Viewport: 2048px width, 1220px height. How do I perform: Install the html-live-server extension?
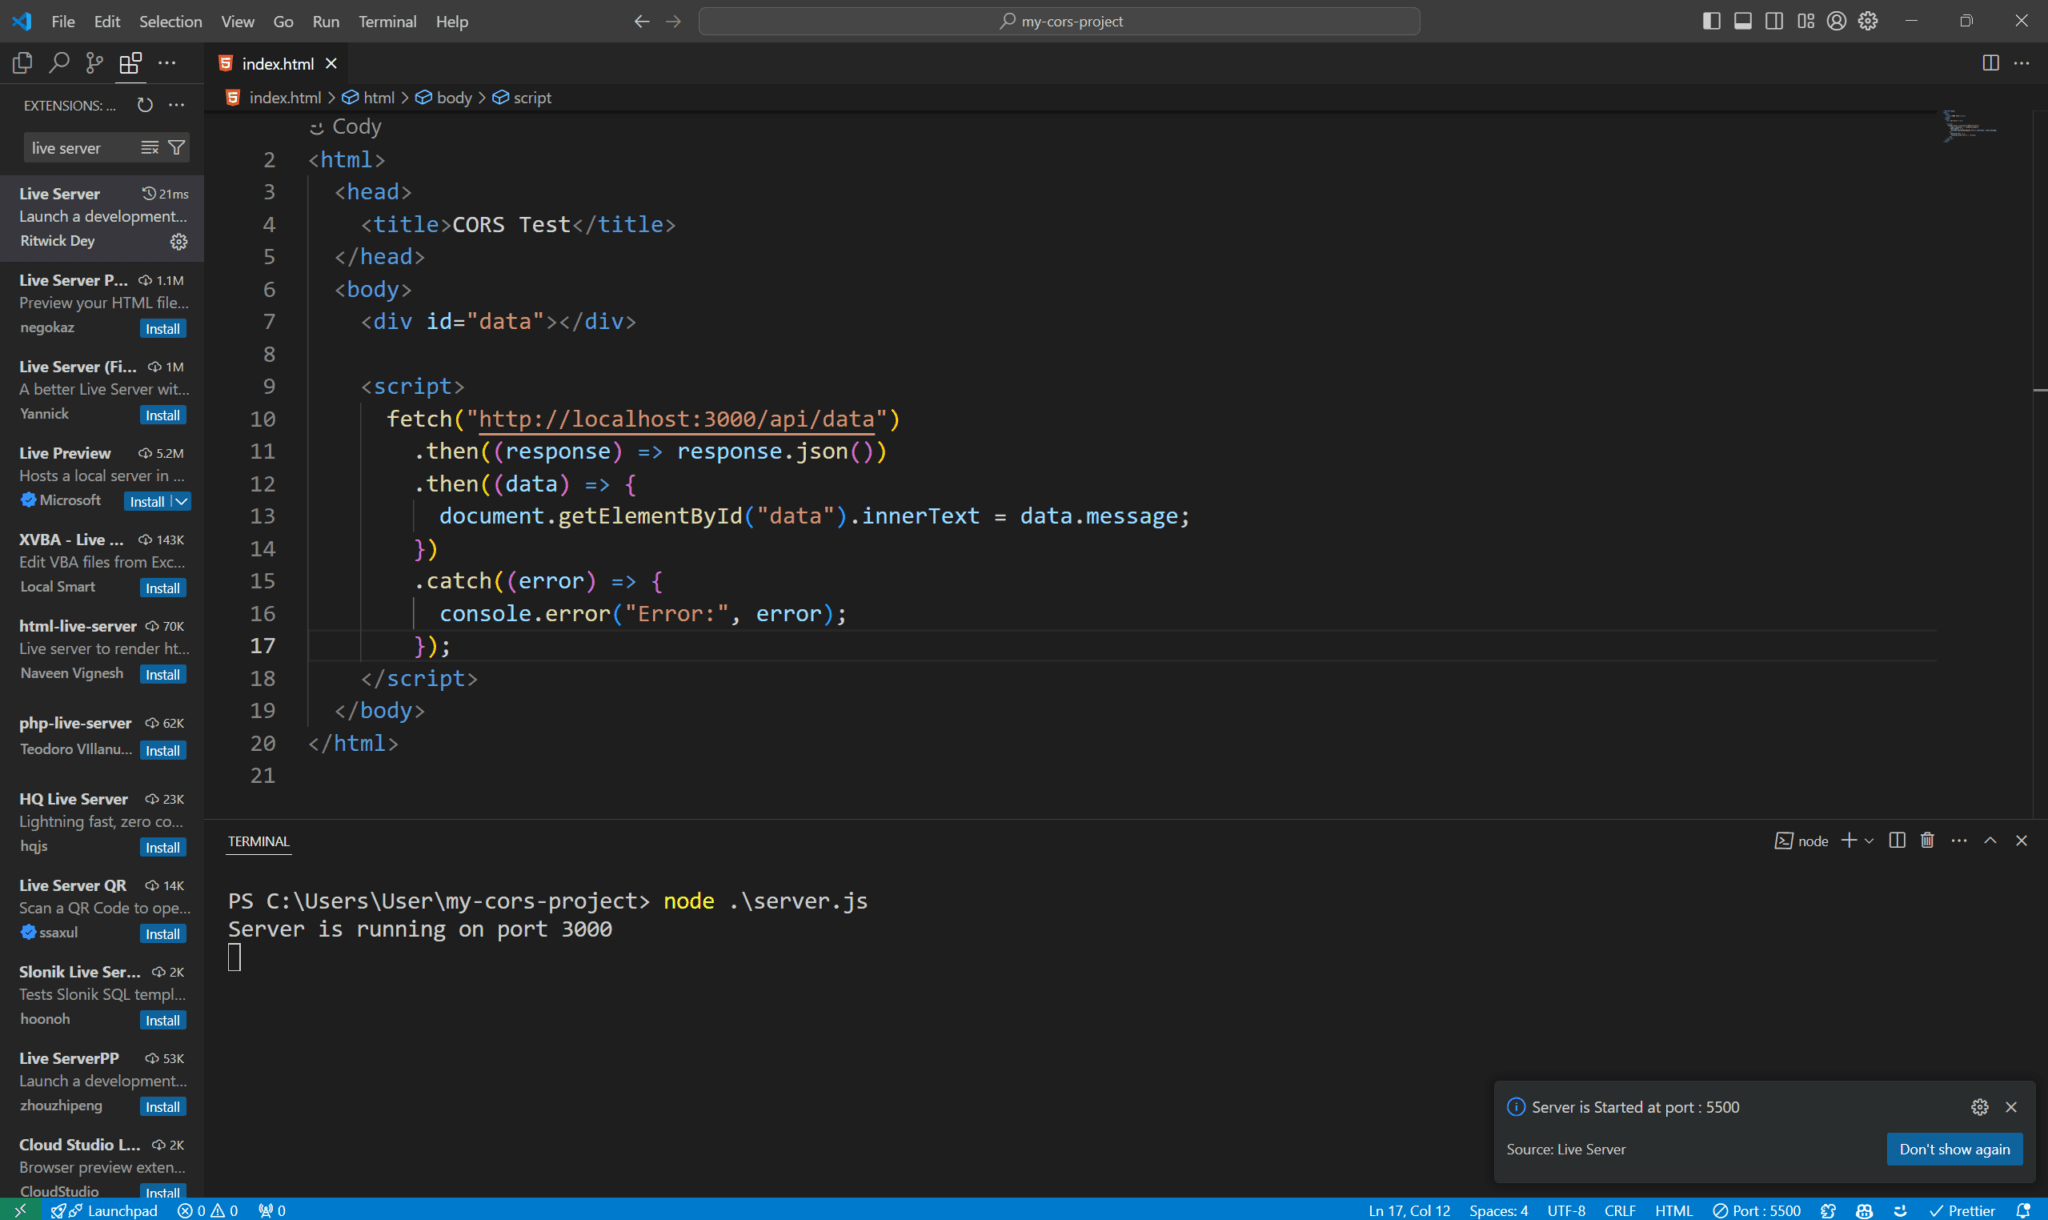coord(163,674)
